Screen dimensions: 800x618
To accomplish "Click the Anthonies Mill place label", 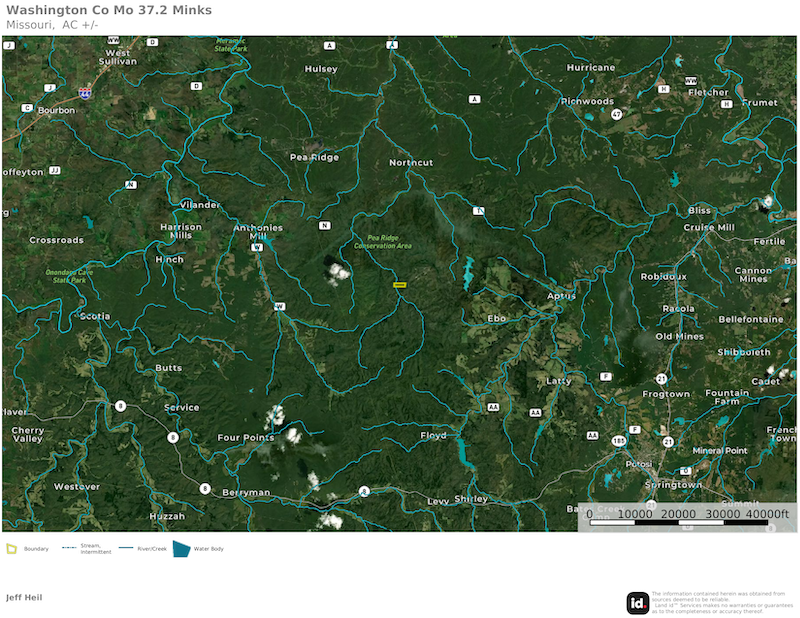I will point(257,231).
